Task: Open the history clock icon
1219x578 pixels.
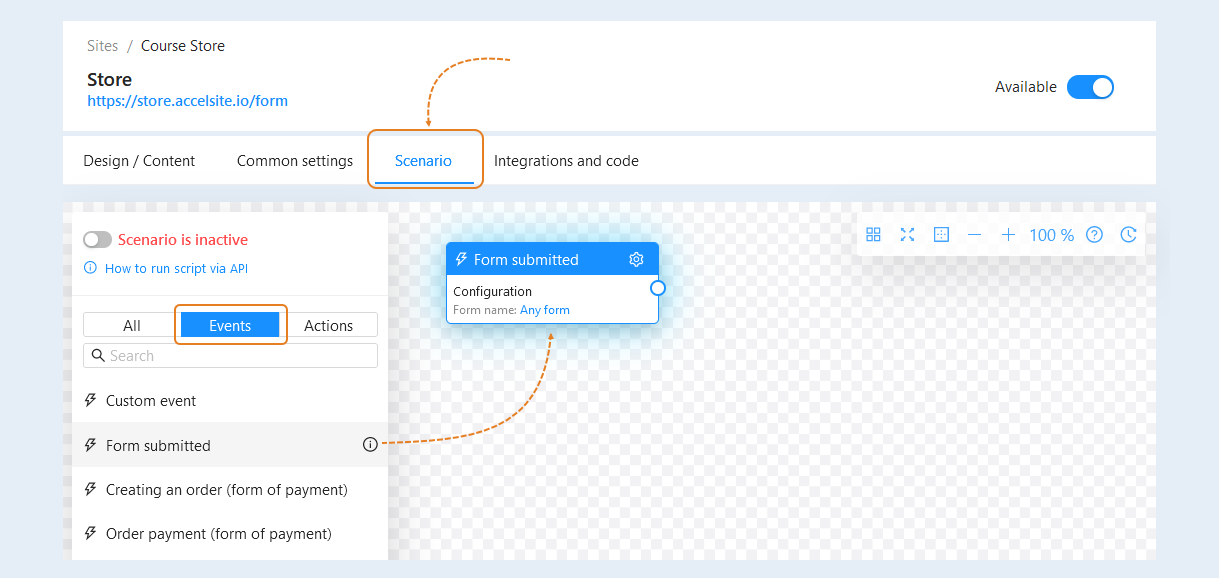Action: [1128, 235]
